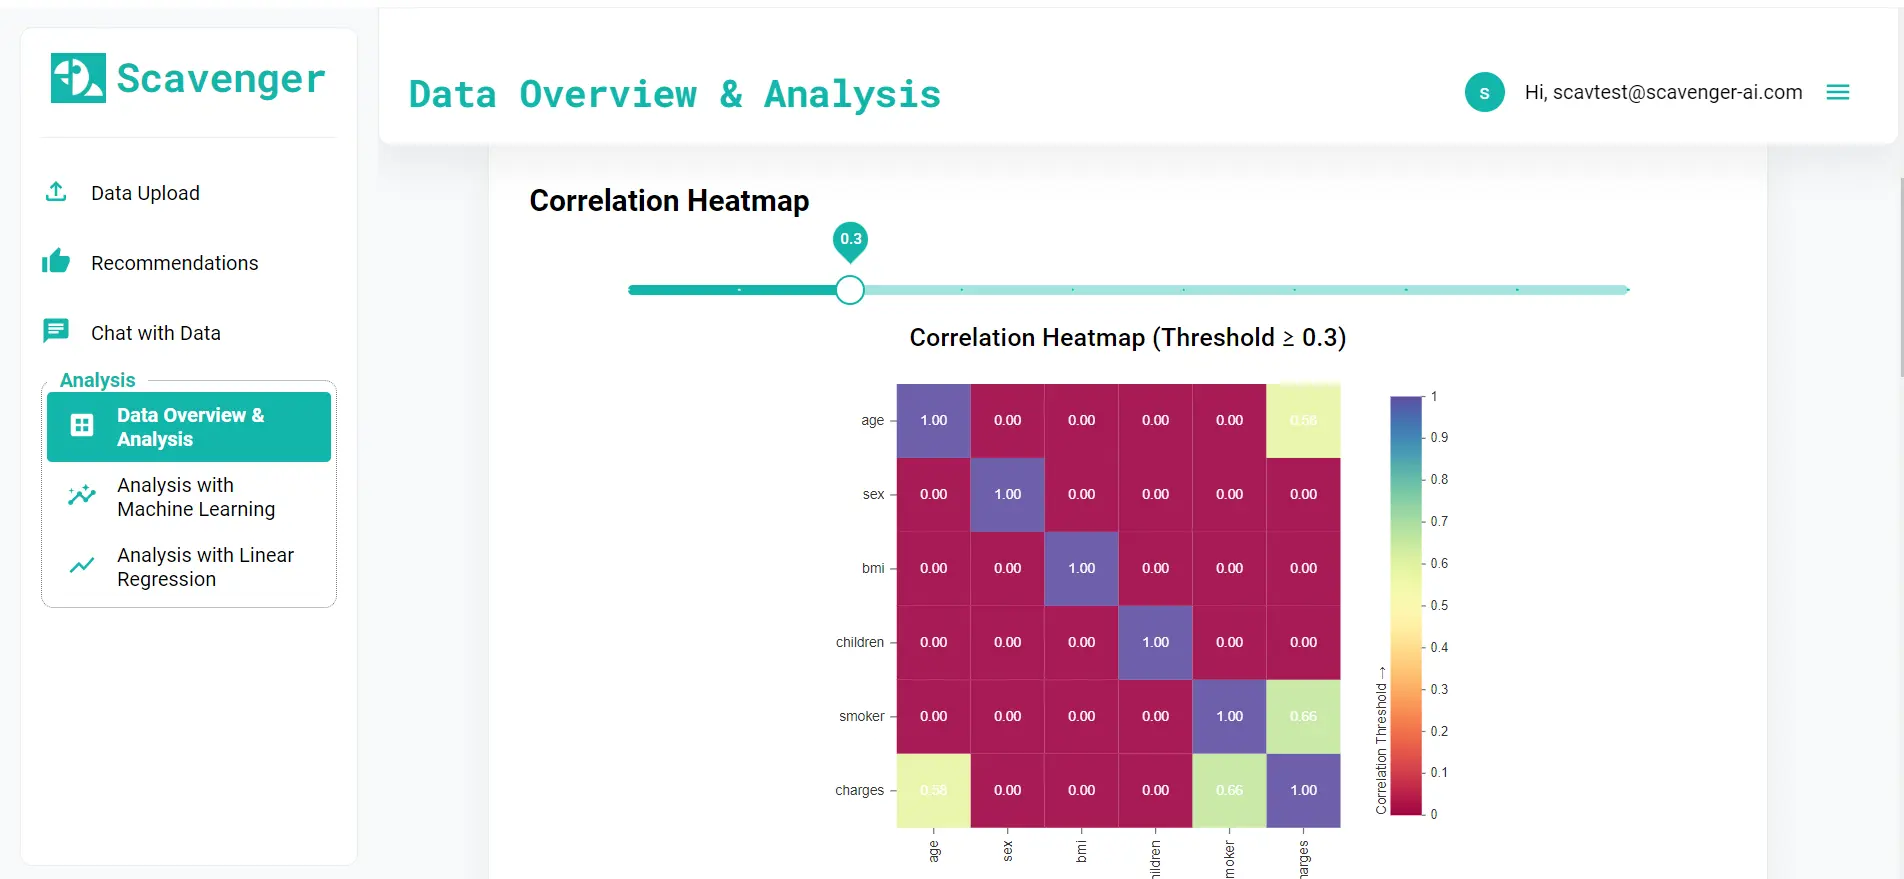Switch to Analysis with Linear Regression
The image size is (1904, 879).
click(206, 566)
